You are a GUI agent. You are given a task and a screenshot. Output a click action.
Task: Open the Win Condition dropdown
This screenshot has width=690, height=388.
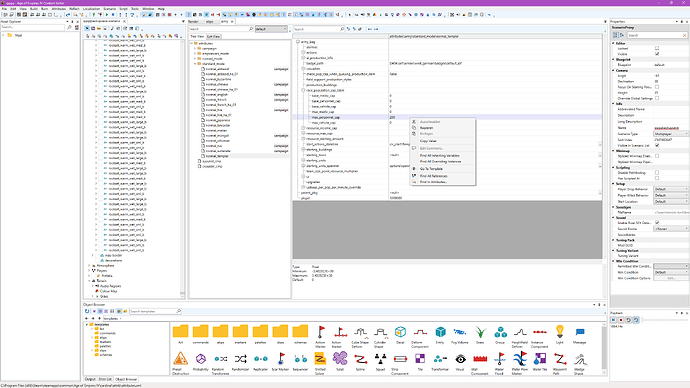click(x=671, y=272)
